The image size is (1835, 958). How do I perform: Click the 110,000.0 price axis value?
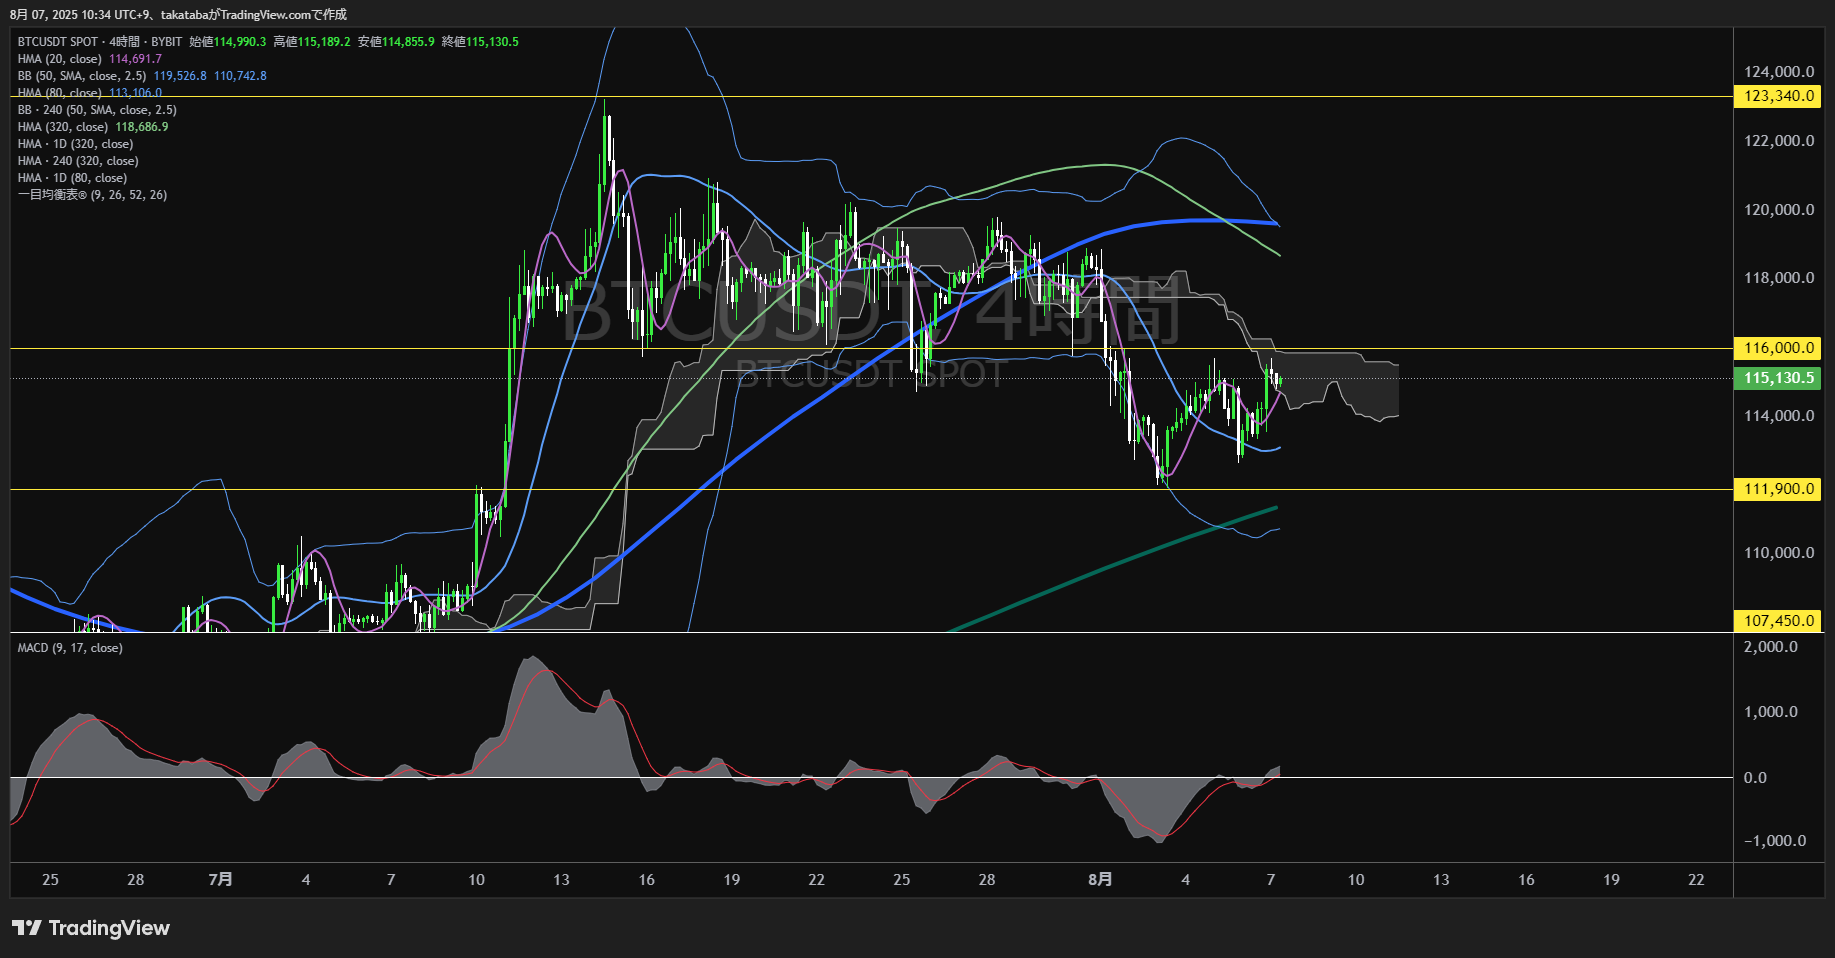(x=1779, y=553)
